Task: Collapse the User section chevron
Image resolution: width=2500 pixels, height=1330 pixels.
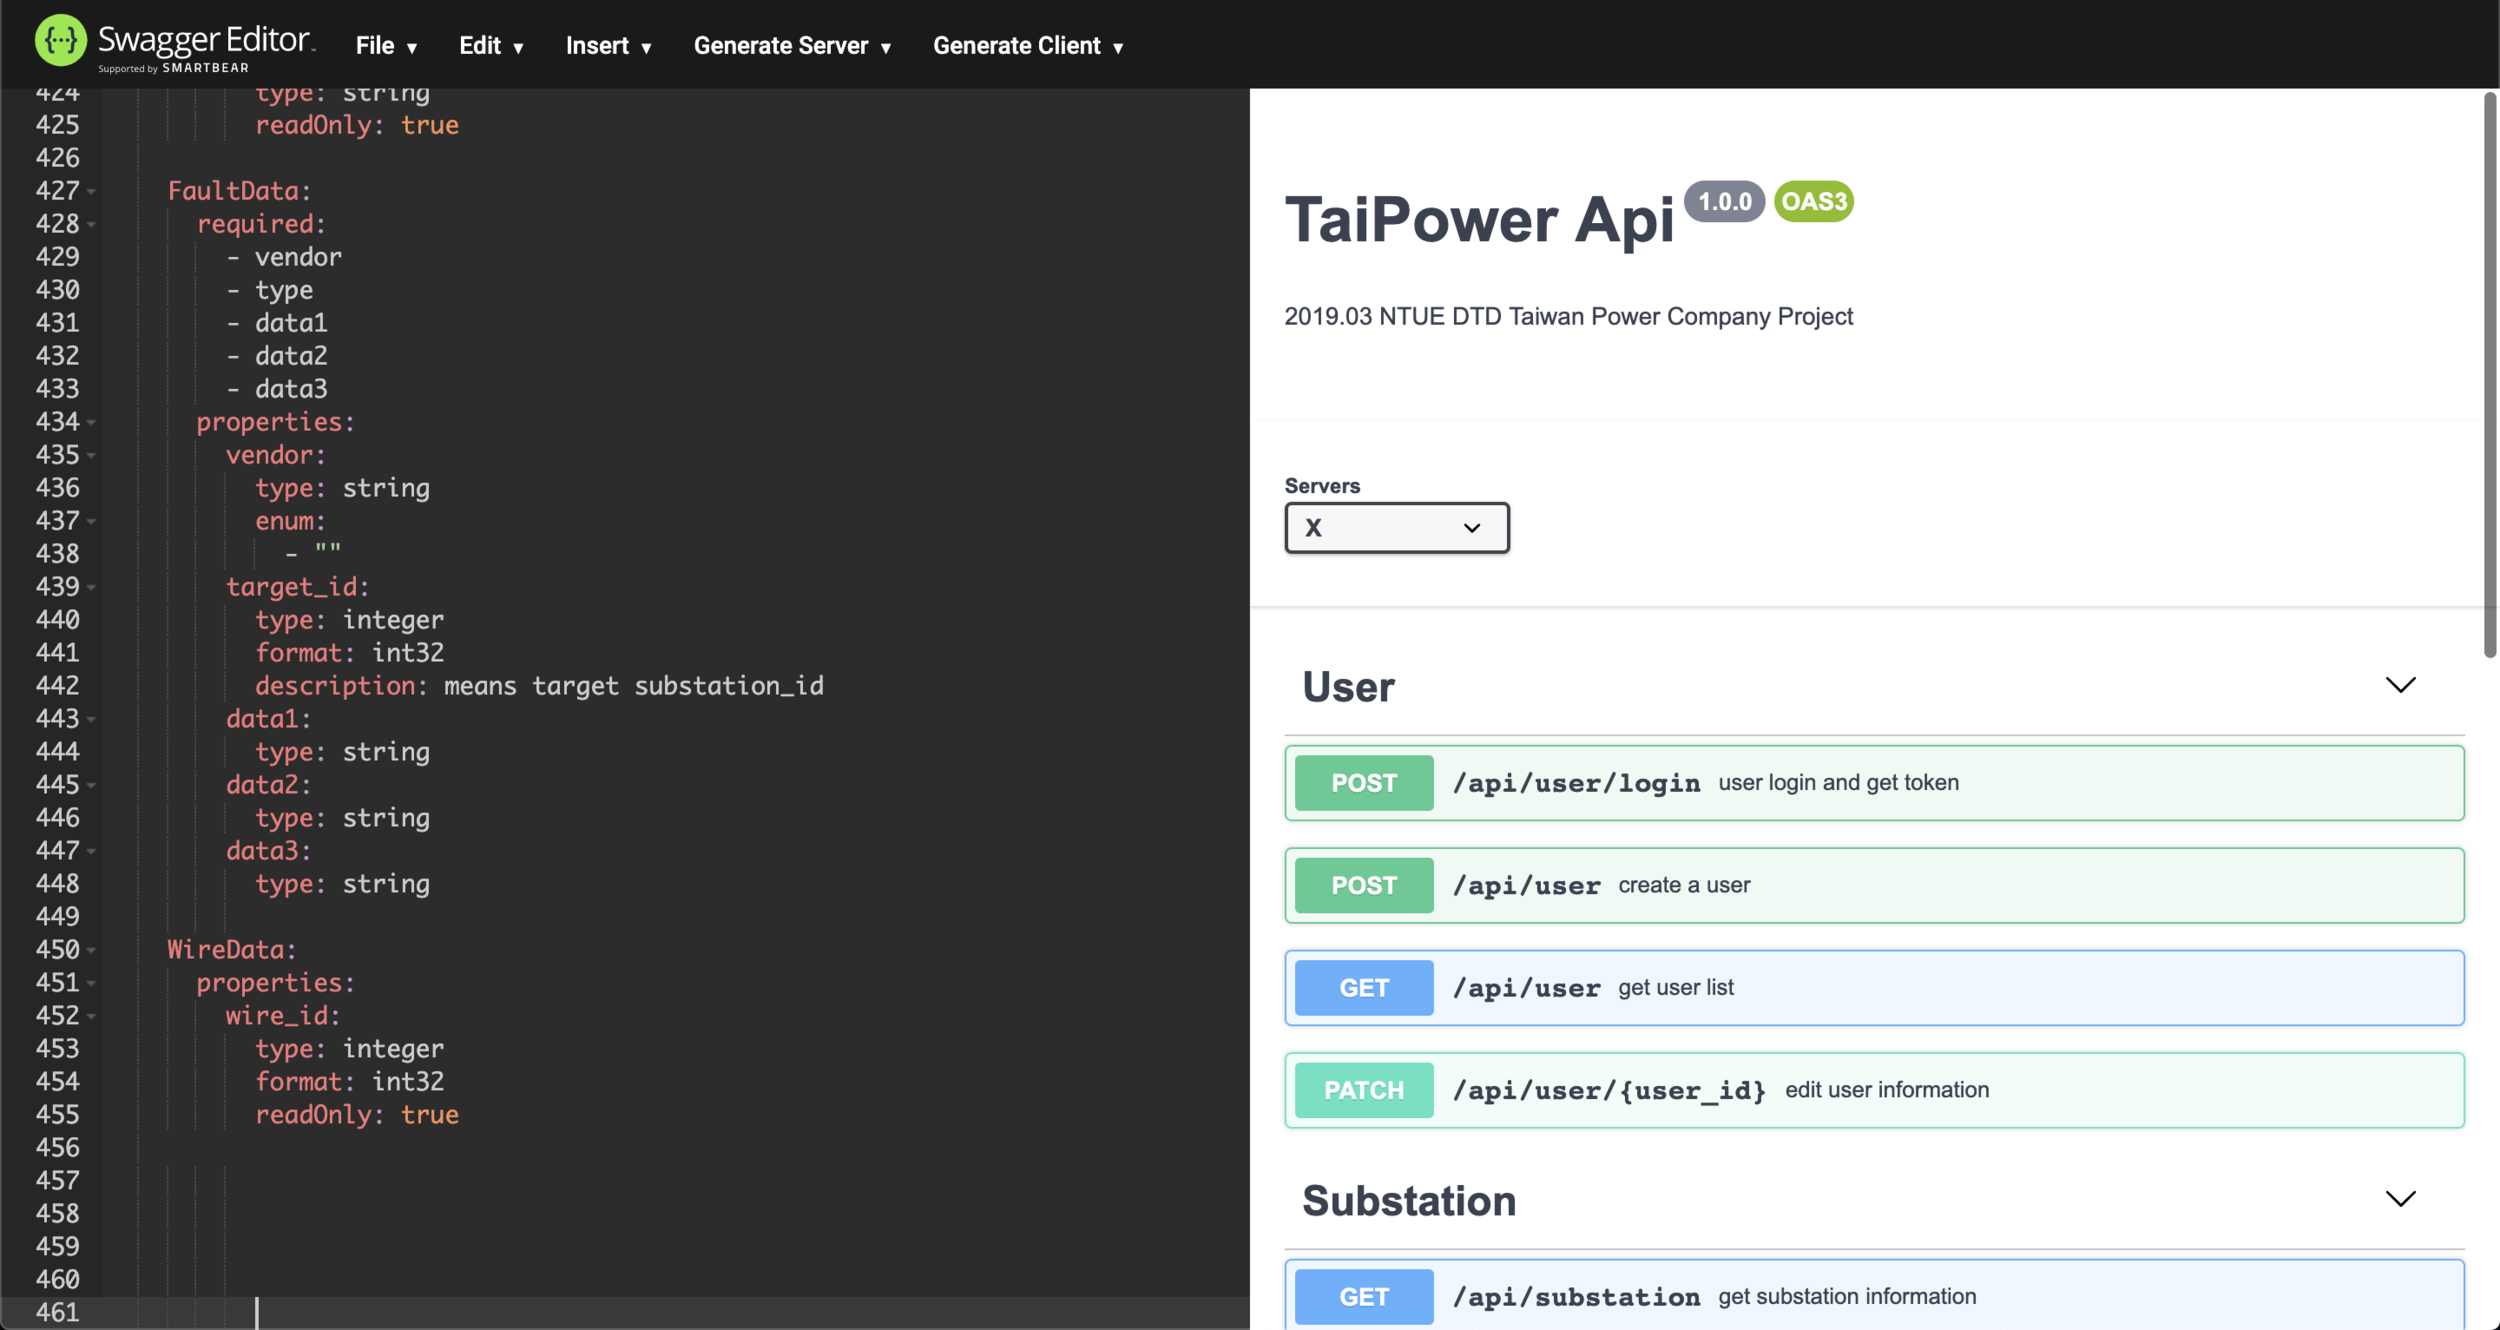Action: (x=2400, y=685)
